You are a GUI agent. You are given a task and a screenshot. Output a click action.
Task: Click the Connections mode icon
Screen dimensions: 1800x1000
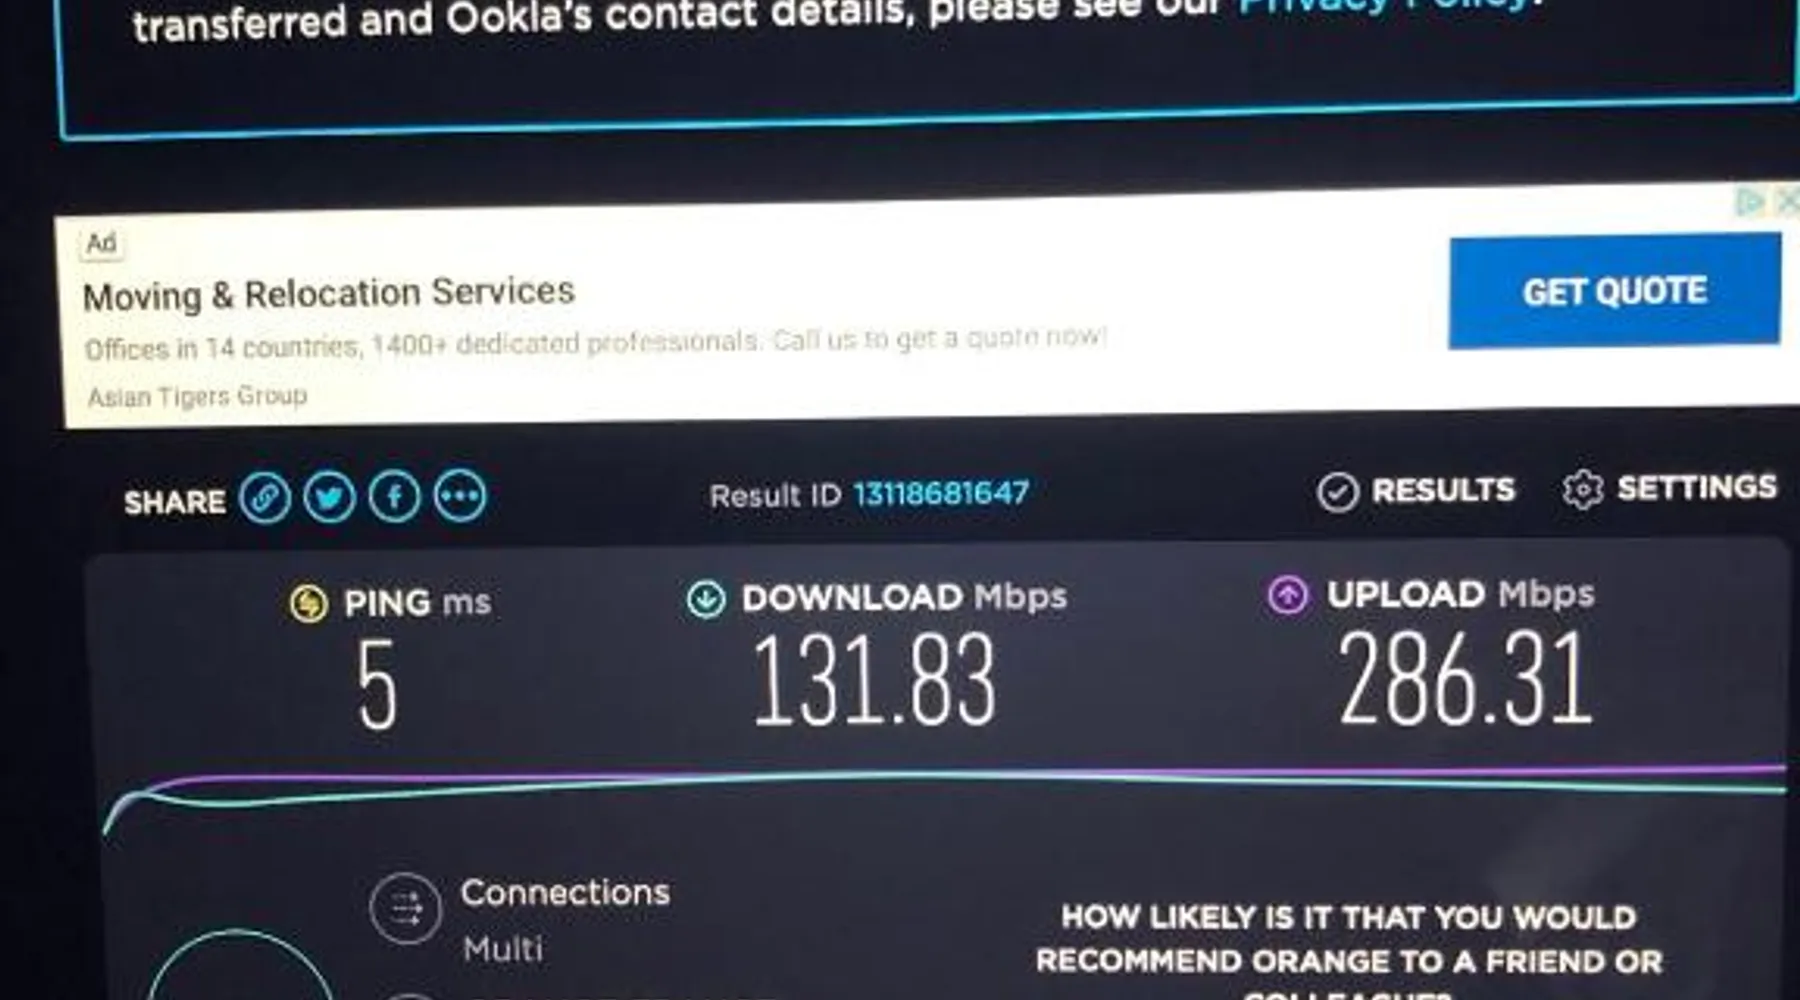pyautogui.click(x=405, y=909)
